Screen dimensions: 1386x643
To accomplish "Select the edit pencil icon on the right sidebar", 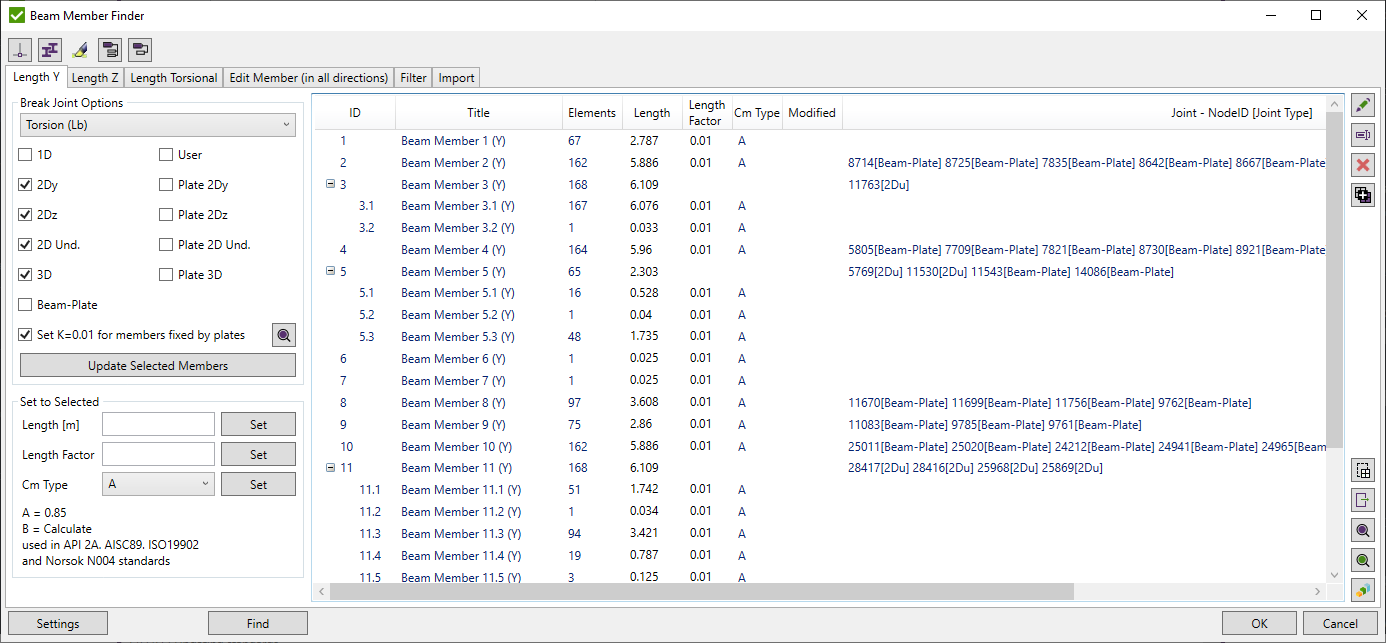I will coord(1363,104).
